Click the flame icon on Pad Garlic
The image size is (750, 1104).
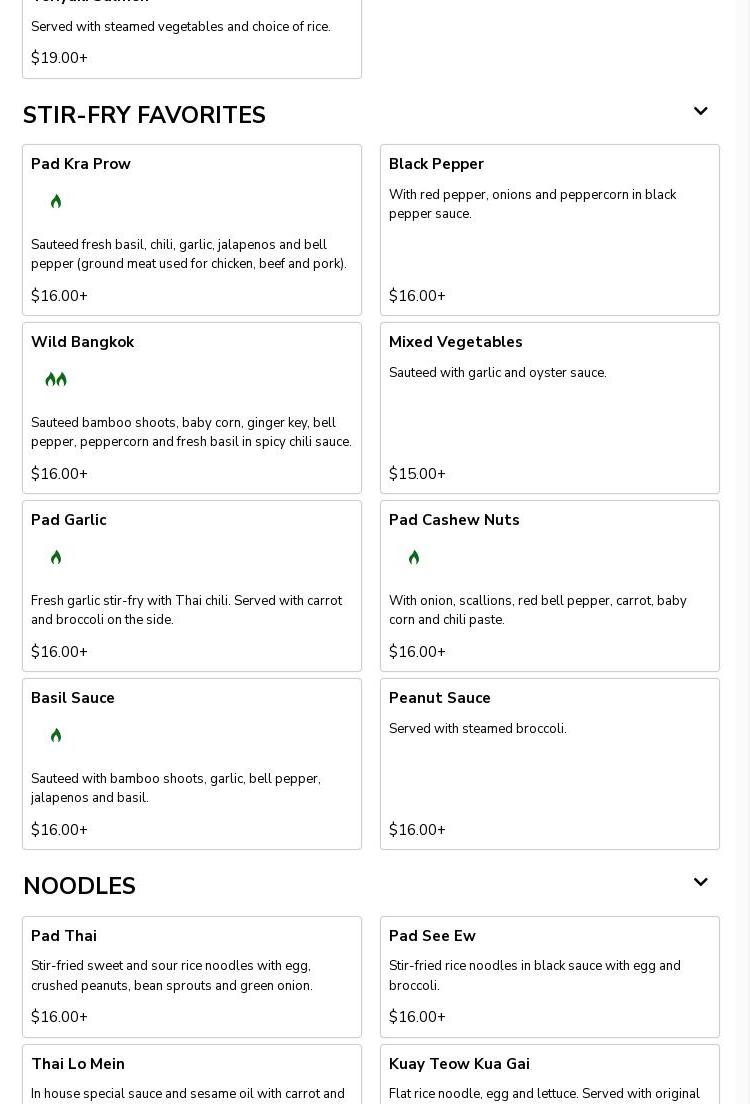pyautogui.click(x=56, y=558)
